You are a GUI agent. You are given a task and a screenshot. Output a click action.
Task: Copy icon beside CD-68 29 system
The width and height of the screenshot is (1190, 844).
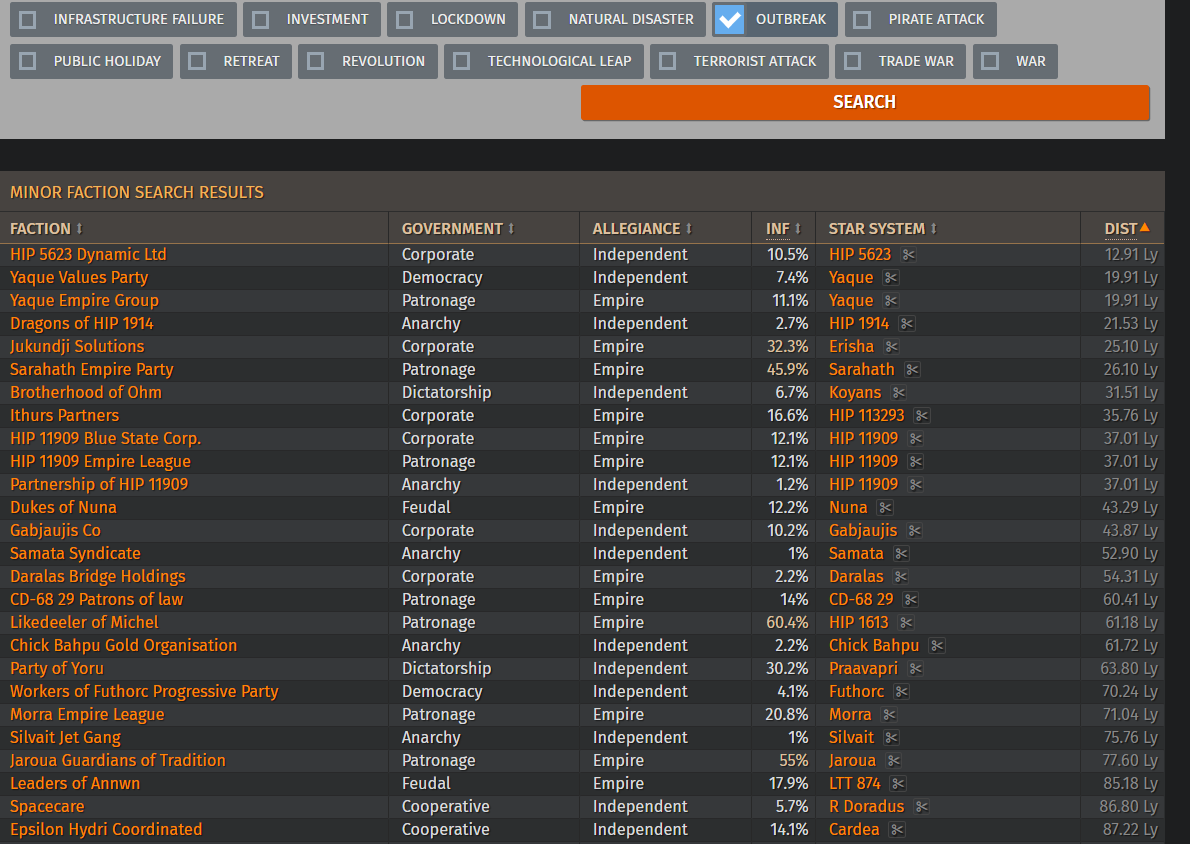pos(911,600)
